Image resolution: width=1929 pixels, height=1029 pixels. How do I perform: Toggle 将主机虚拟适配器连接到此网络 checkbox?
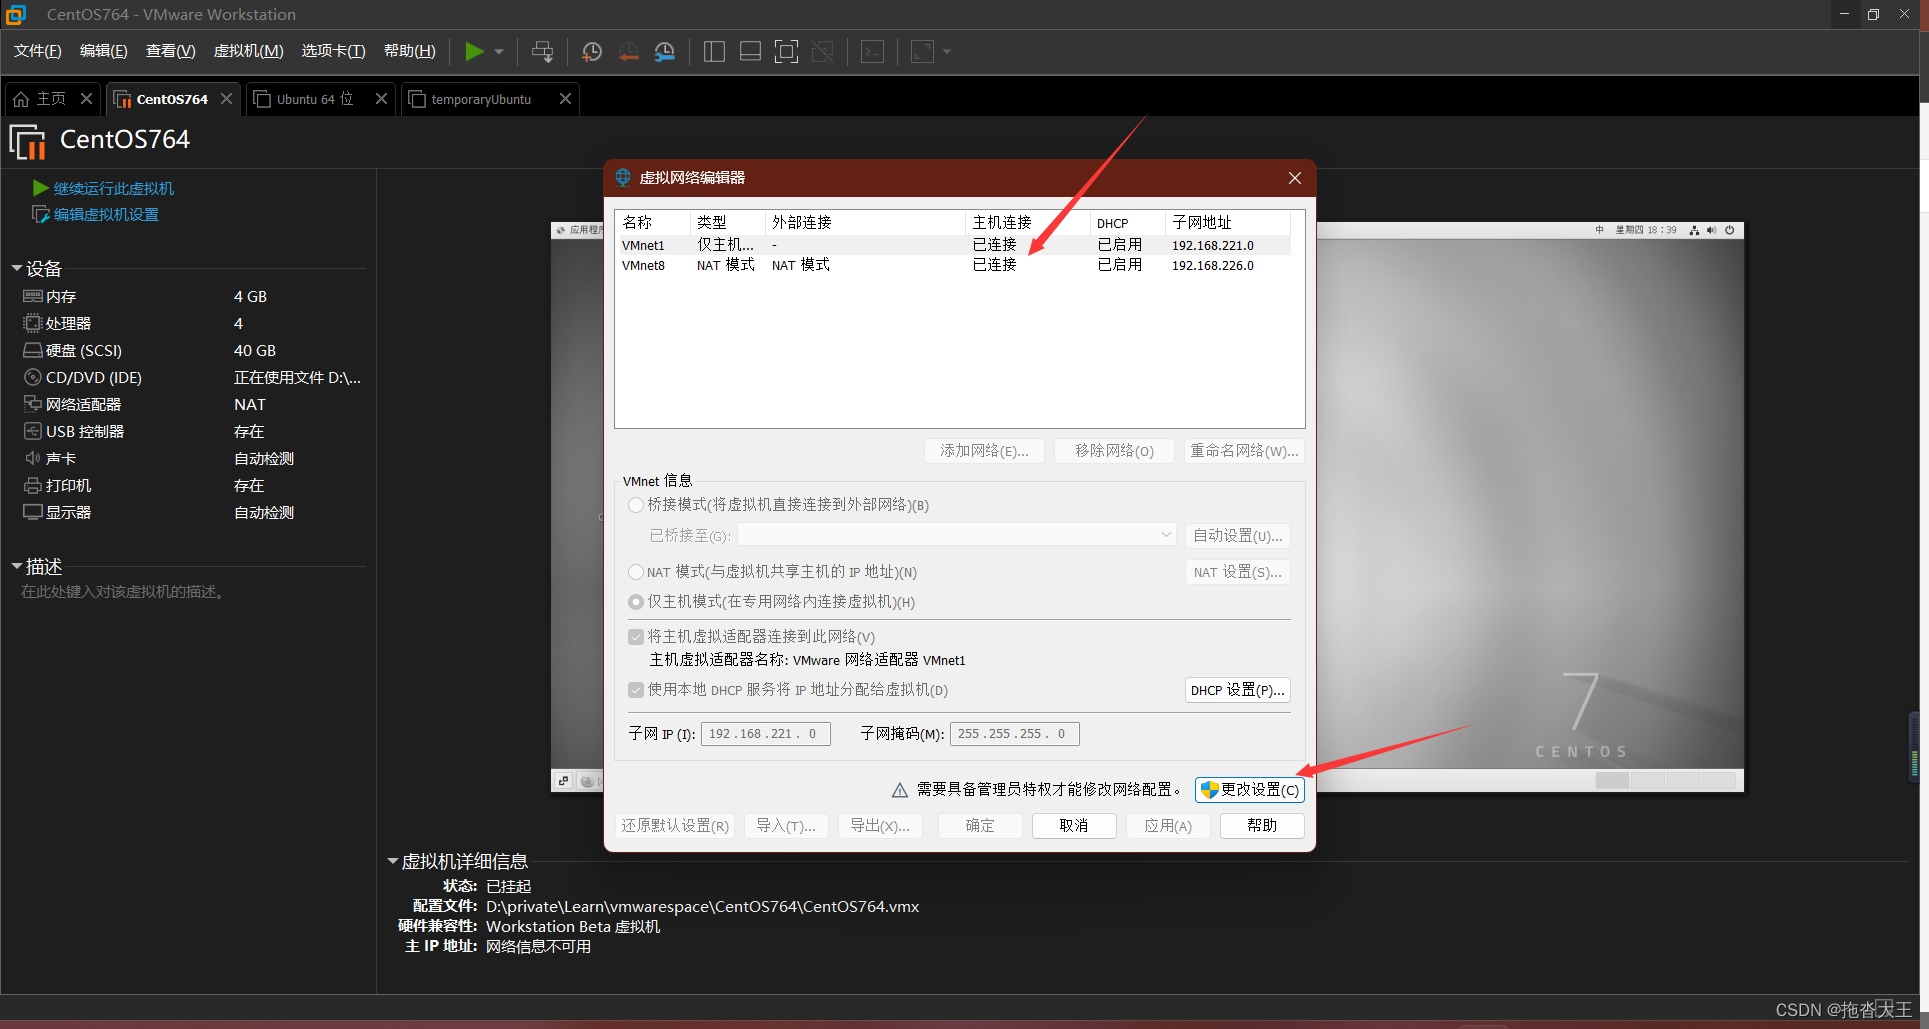coord(636,637)
